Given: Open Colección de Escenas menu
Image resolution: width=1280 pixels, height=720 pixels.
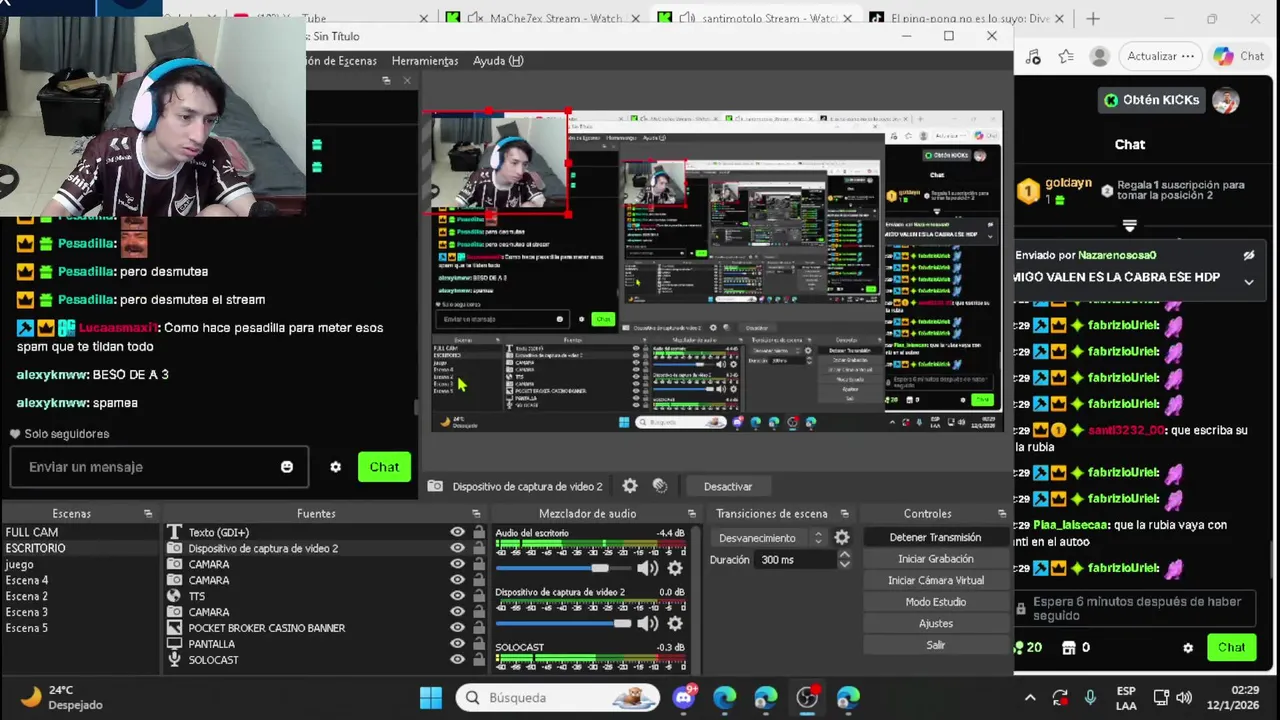Looking at the screenshot, I should coord(342,61).
